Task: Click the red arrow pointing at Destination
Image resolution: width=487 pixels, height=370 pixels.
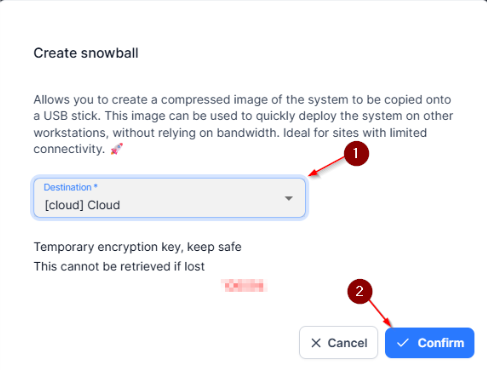Action: pos(326,167)
